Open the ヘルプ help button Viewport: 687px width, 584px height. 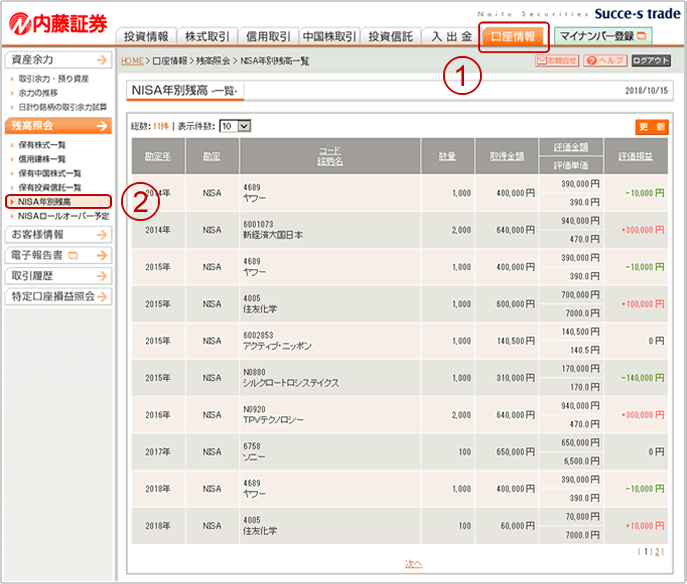[x=605, y=61]
